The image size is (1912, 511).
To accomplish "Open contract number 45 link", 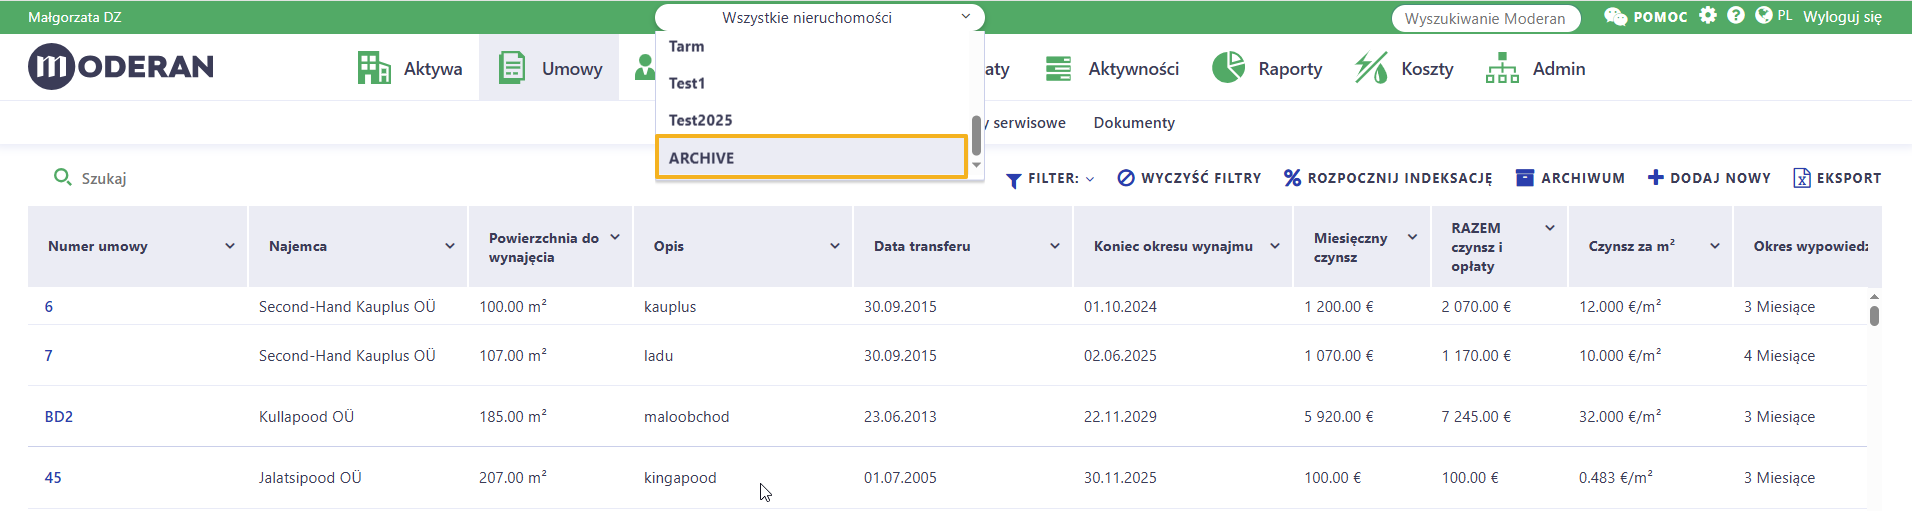I will coord(53,477).
